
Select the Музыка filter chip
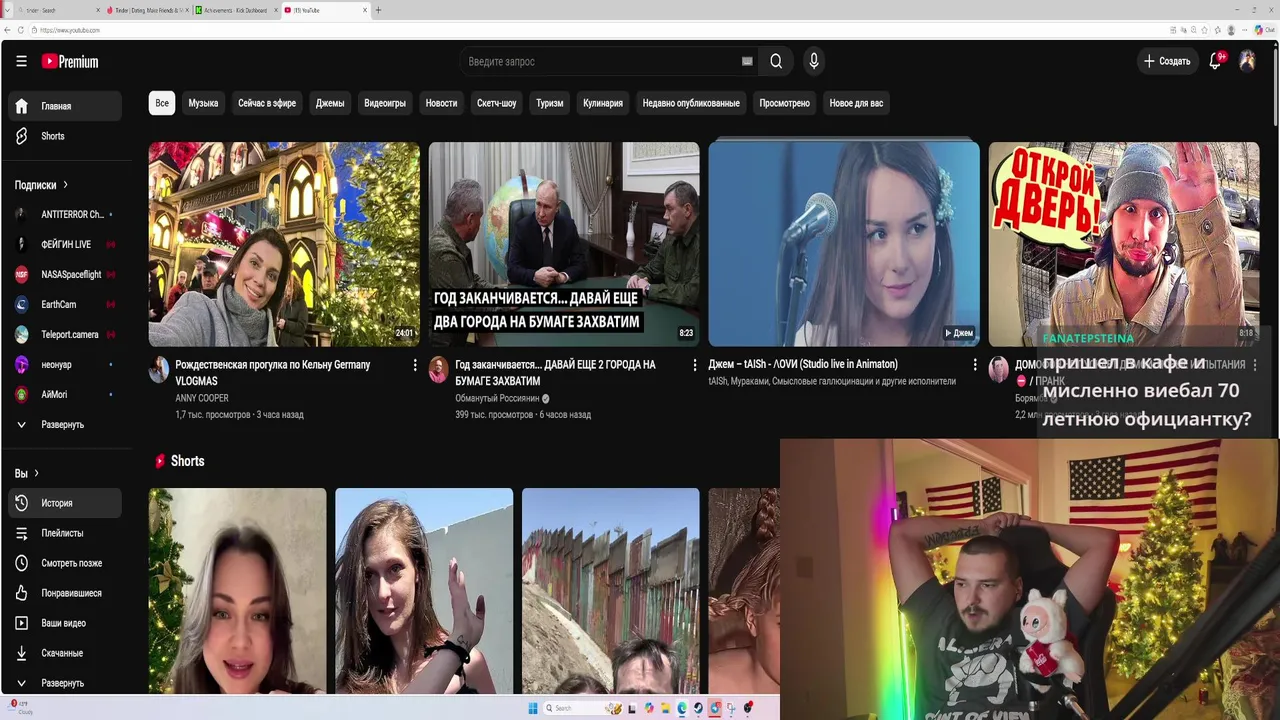(203, 103)
